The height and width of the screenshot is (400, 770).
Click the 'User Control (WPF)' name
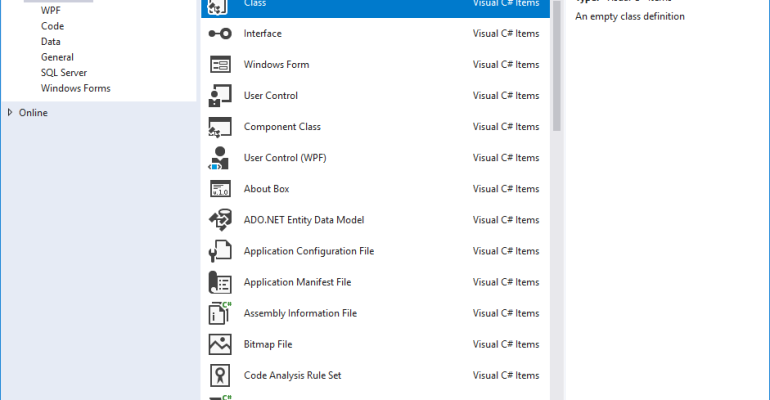[x=285, y=158]
